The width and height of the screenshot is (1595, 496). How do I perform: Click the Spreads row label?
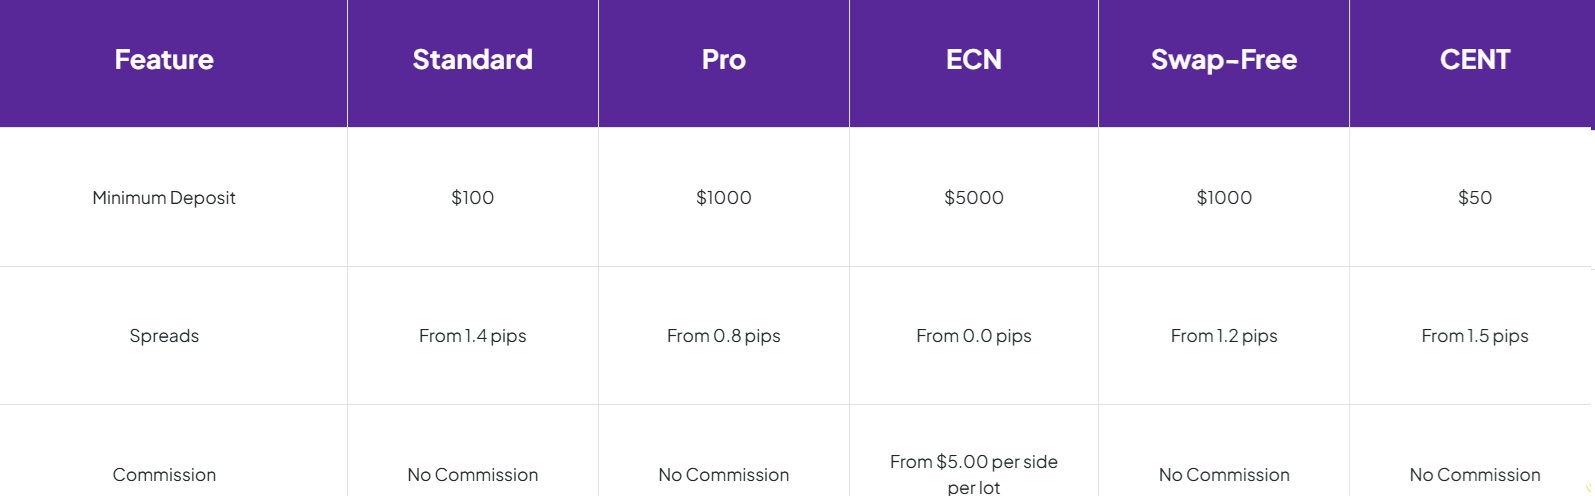coord(164,336)
